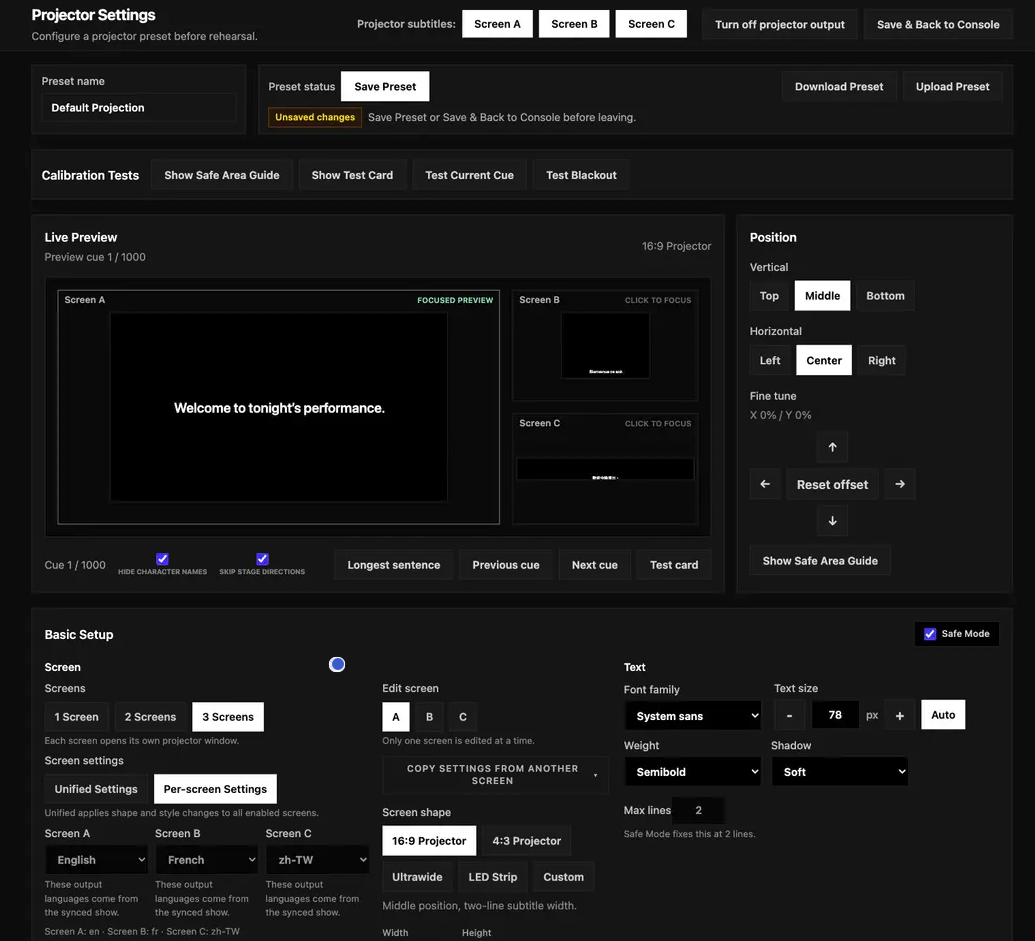Disable the Safe Mode checkbox
Viewport: 1035px width, 941px height.
[x=930, y=633]
